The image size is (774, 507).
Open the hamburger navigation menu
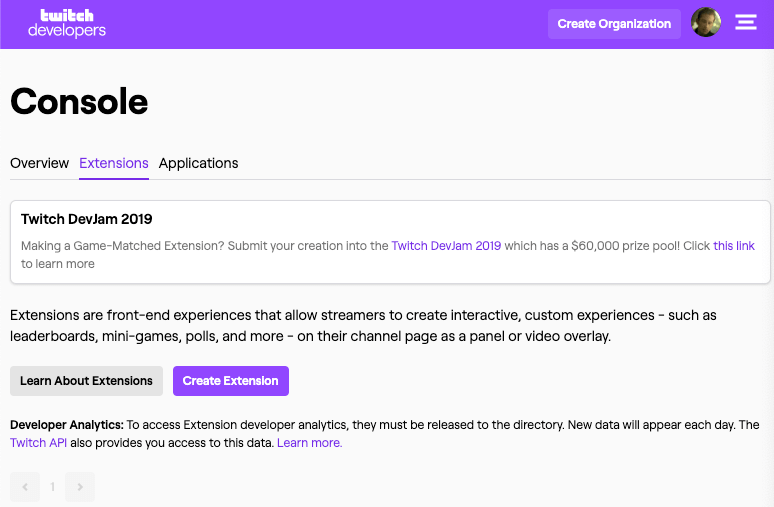(746, 22)
